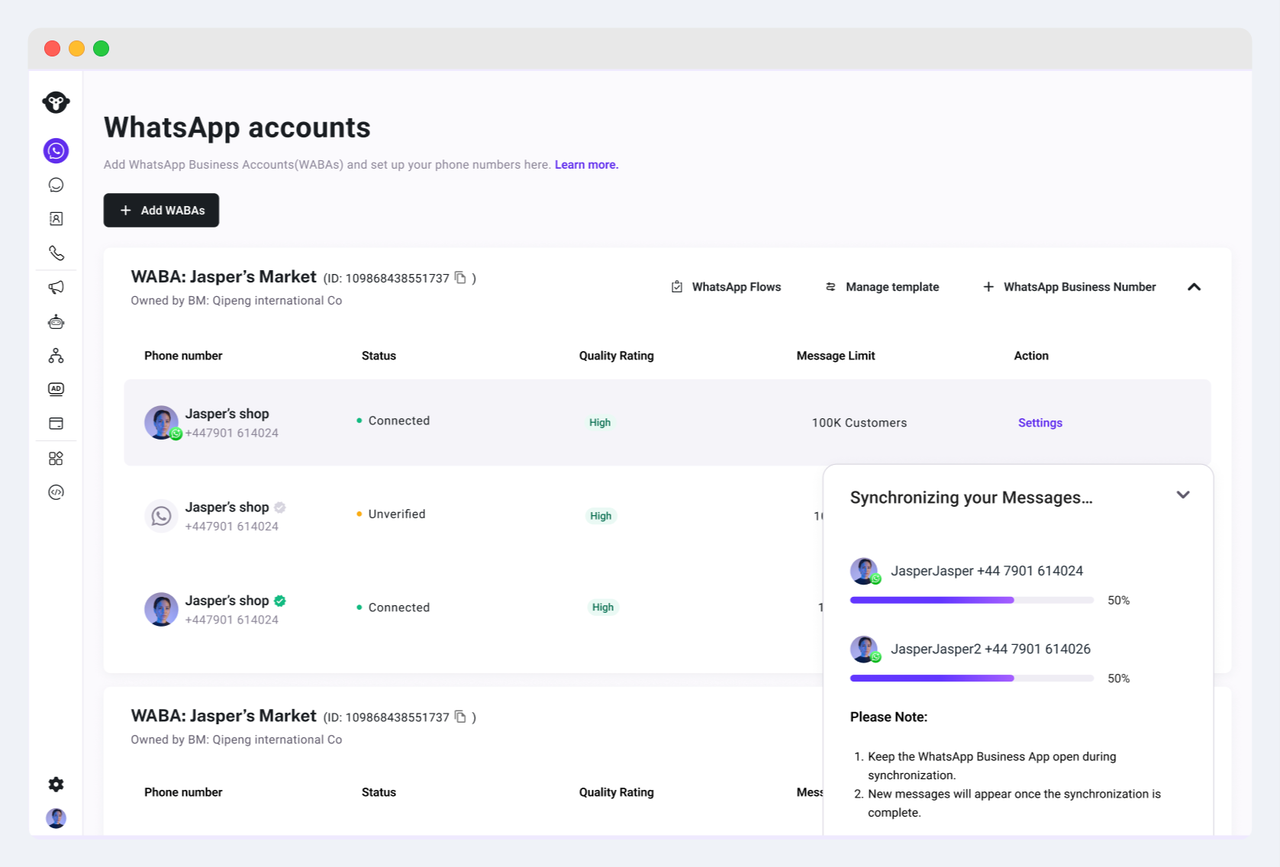Click the JasperJasper sync progress bar
The width and height of the screenshot is (1280, 867).
(x=971, y=600)
